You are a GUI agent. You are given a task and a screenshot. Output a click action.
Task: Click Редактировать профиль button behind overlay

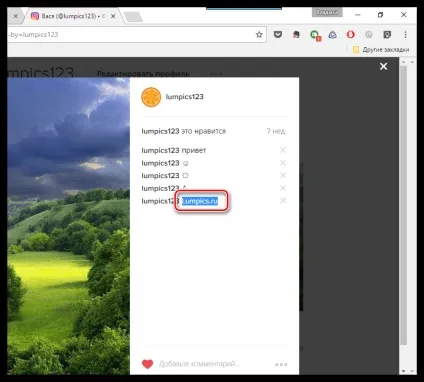pyautogui.click(x=143, y=73)
